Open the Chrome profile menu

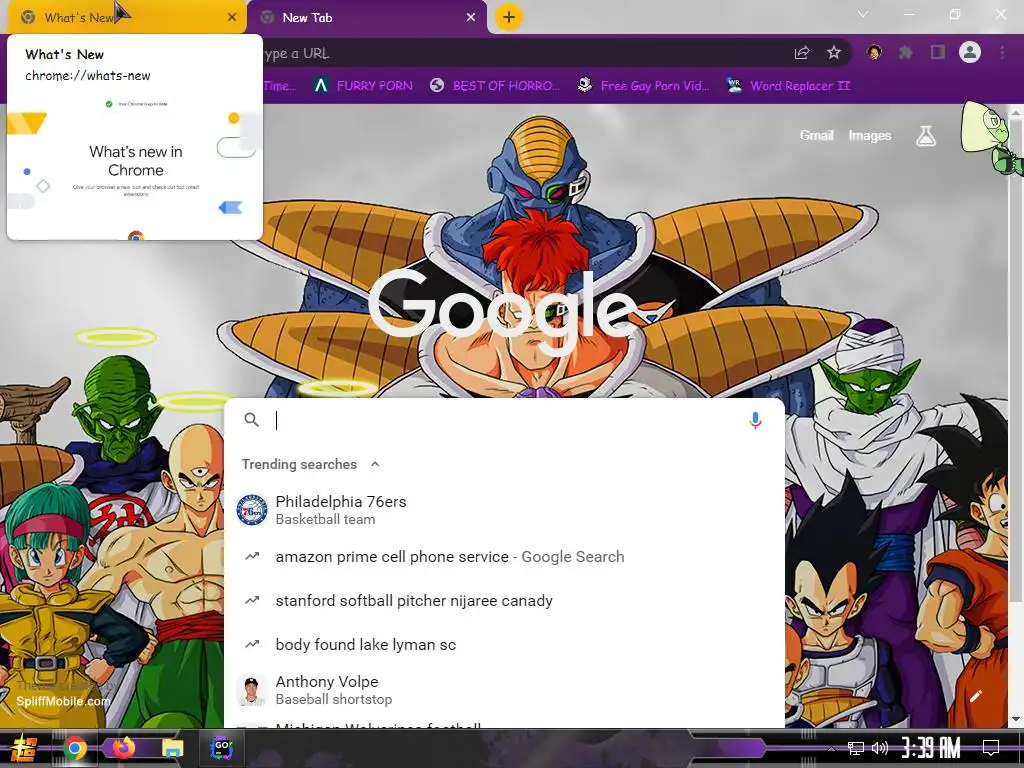coord(970,52)
